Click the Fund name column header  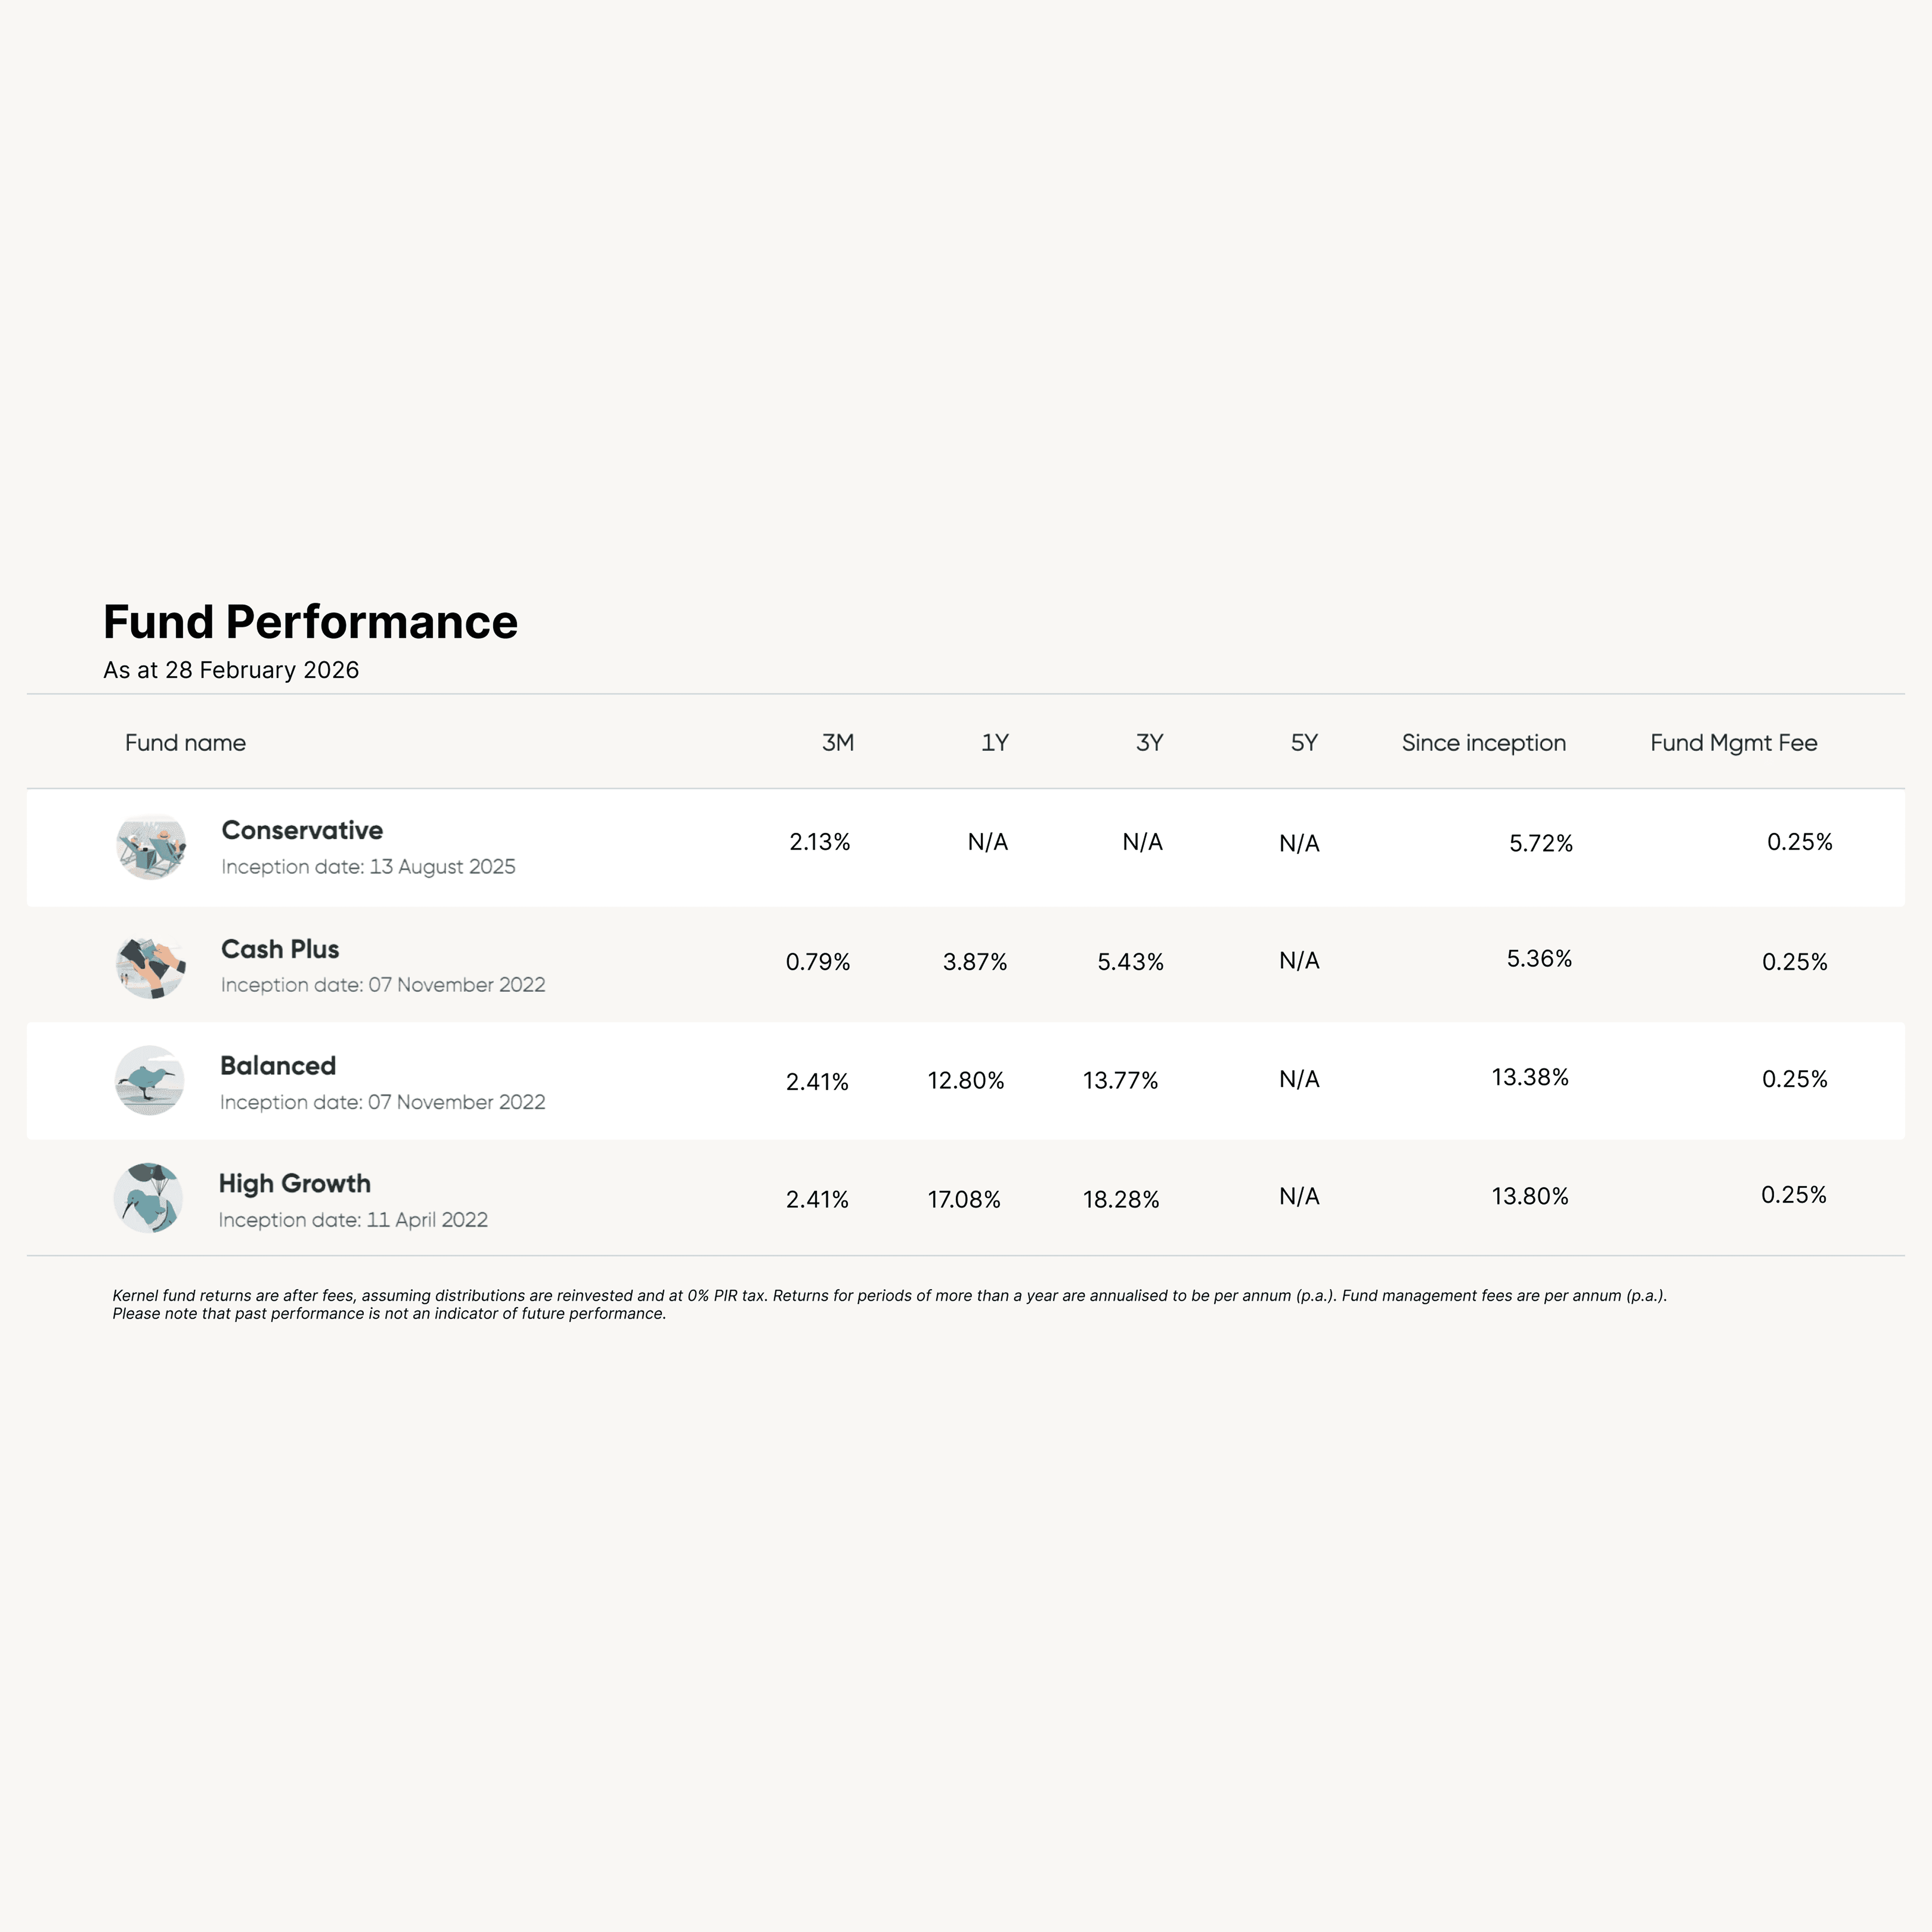185,743
